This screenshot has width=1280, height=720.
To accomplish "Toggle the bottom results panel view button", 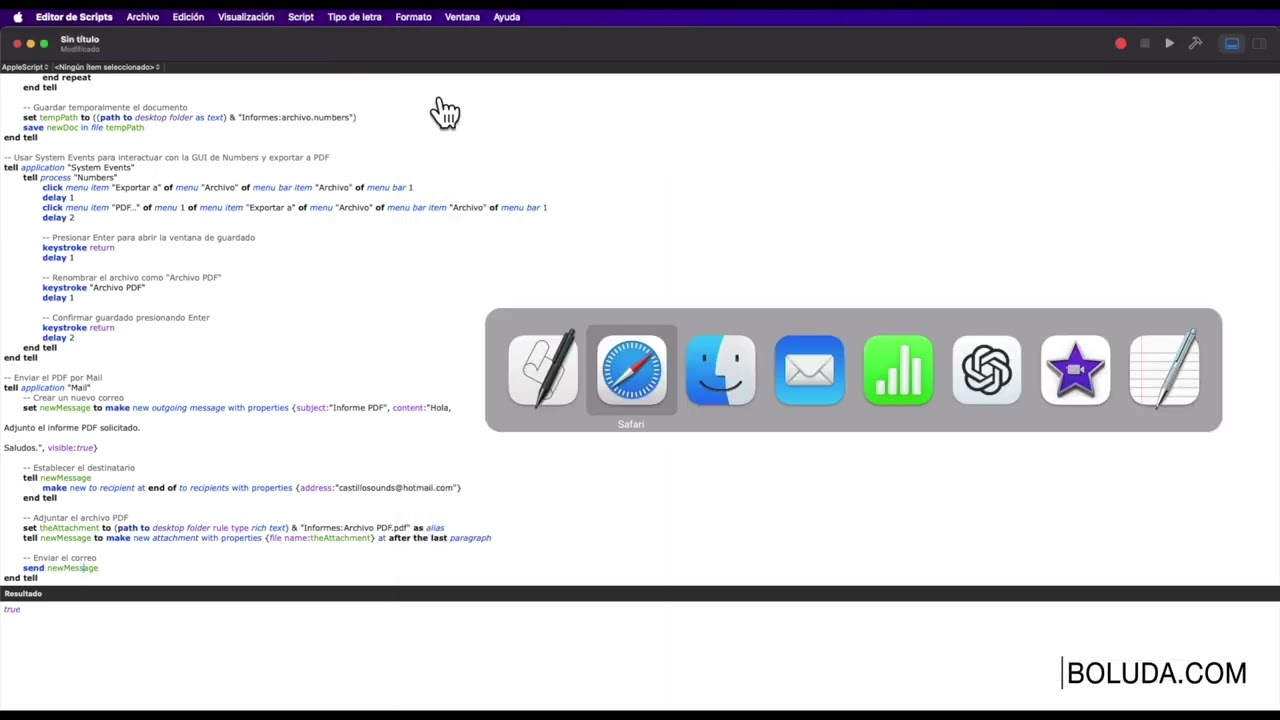I will click(x=1232, y=44).
